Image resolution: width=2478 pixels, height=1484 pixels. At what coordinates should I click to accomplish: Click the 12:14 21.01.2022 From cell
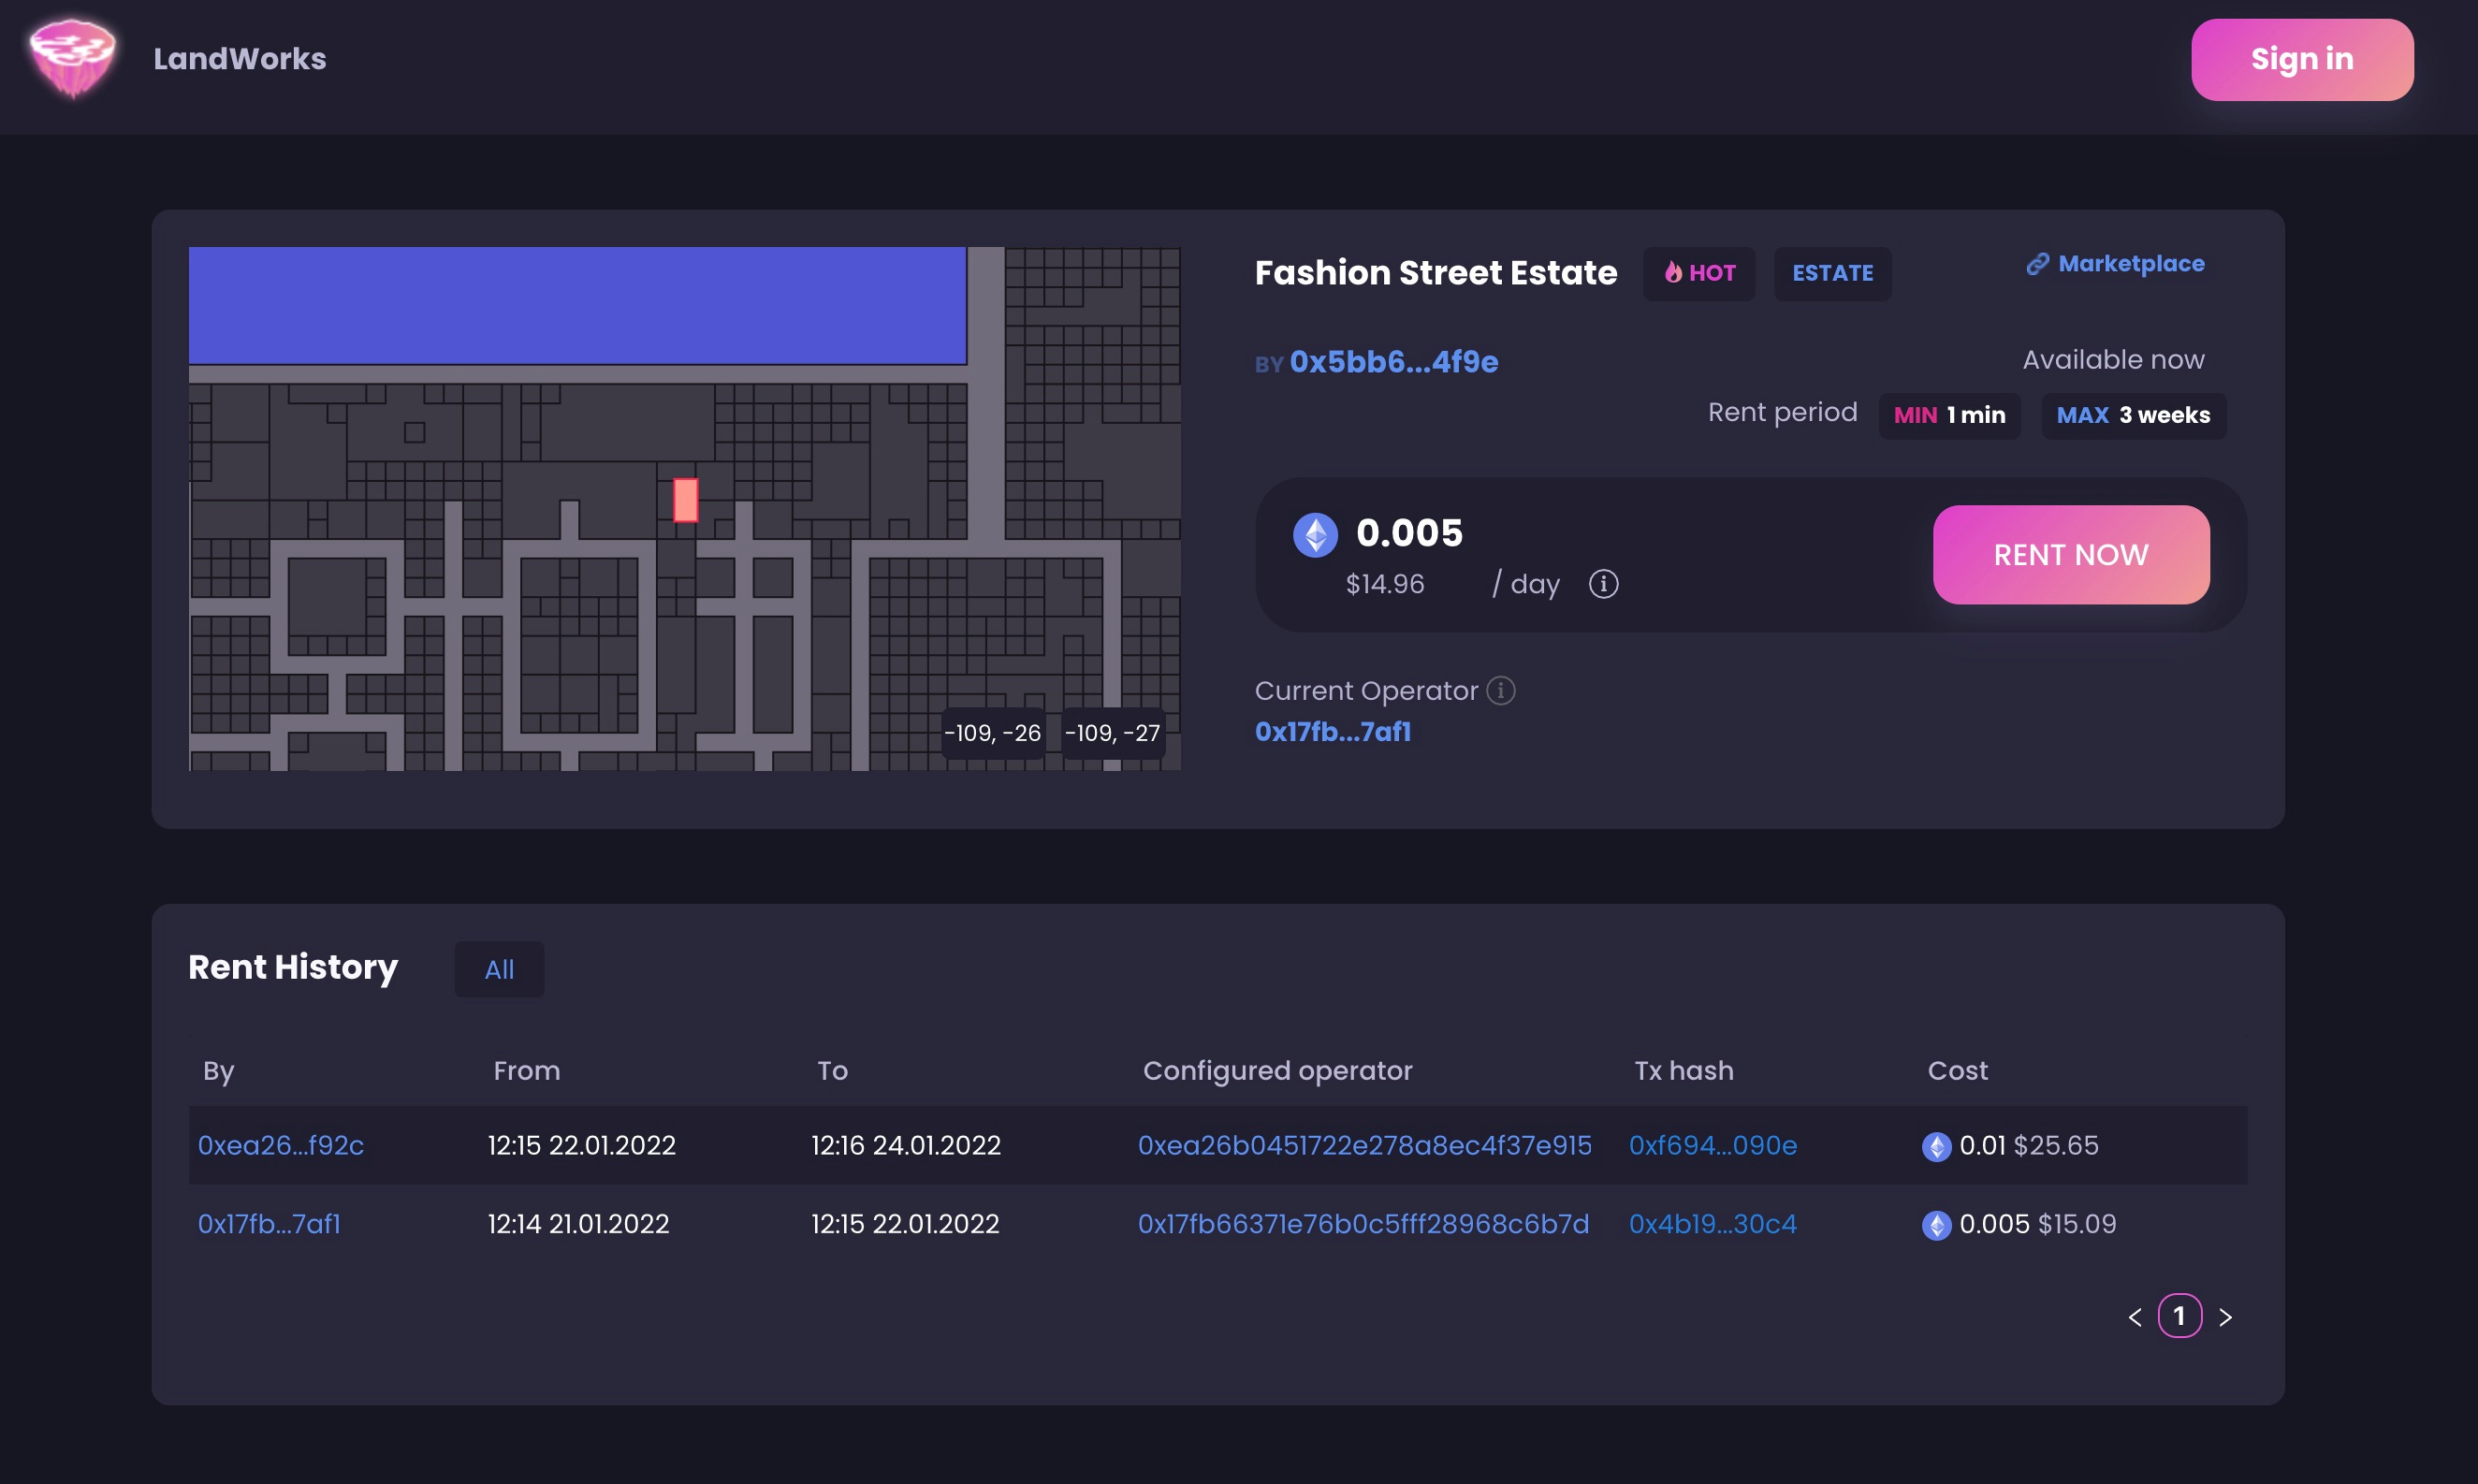click(578, 1224)
